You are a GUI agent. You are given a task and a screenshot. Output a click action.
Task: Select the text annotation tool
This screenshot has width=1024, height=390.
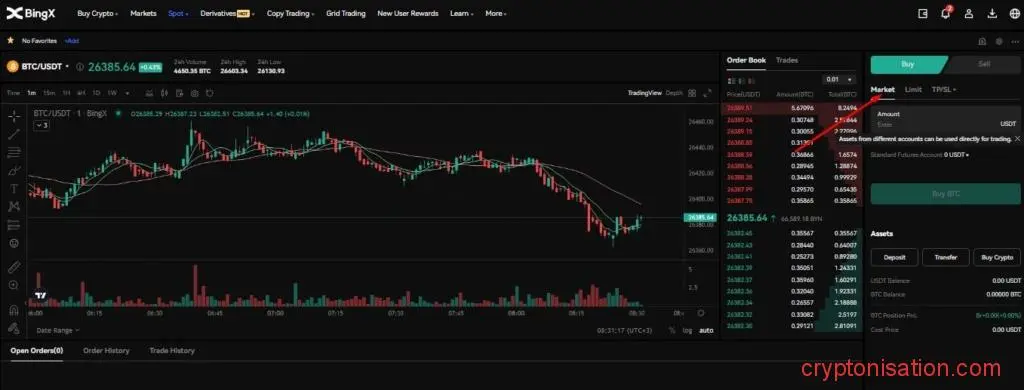click(14, 189)
